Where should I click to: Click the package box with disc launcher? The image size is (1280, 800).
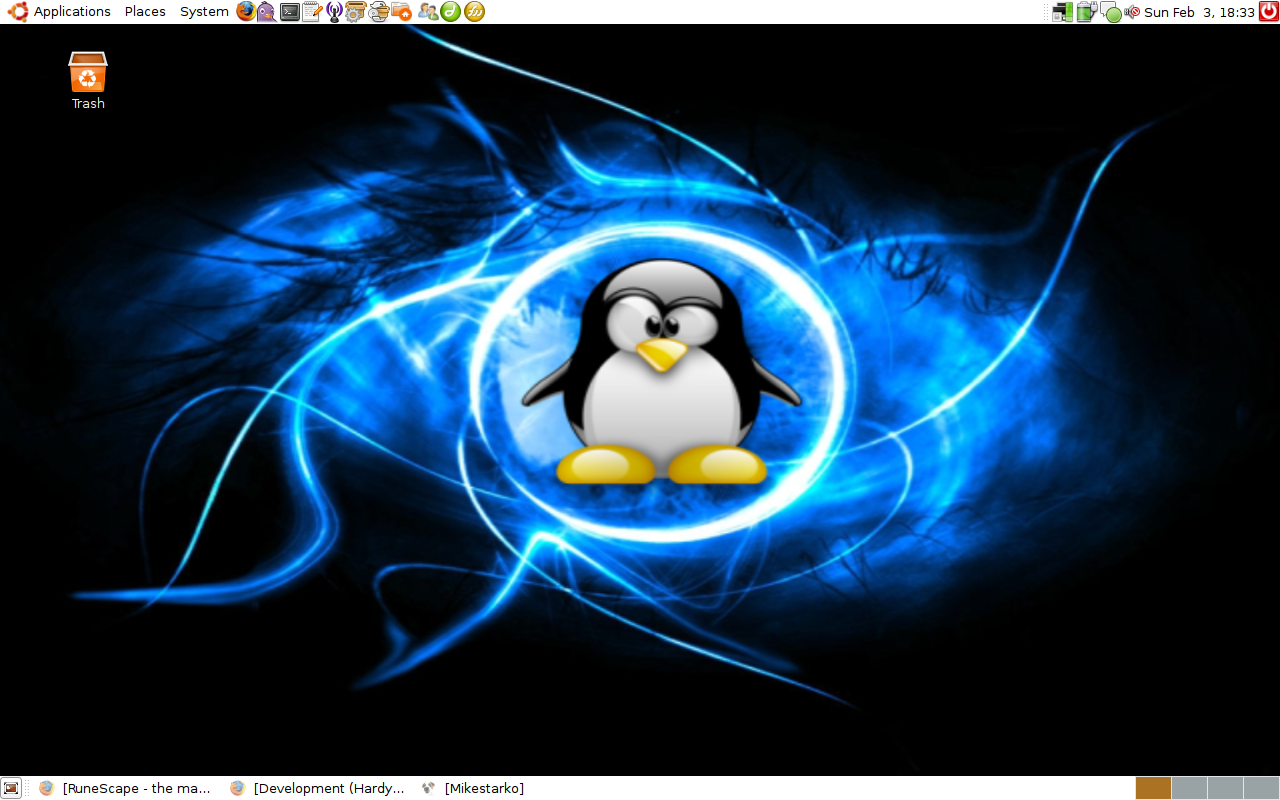click(x=379, y=12)
